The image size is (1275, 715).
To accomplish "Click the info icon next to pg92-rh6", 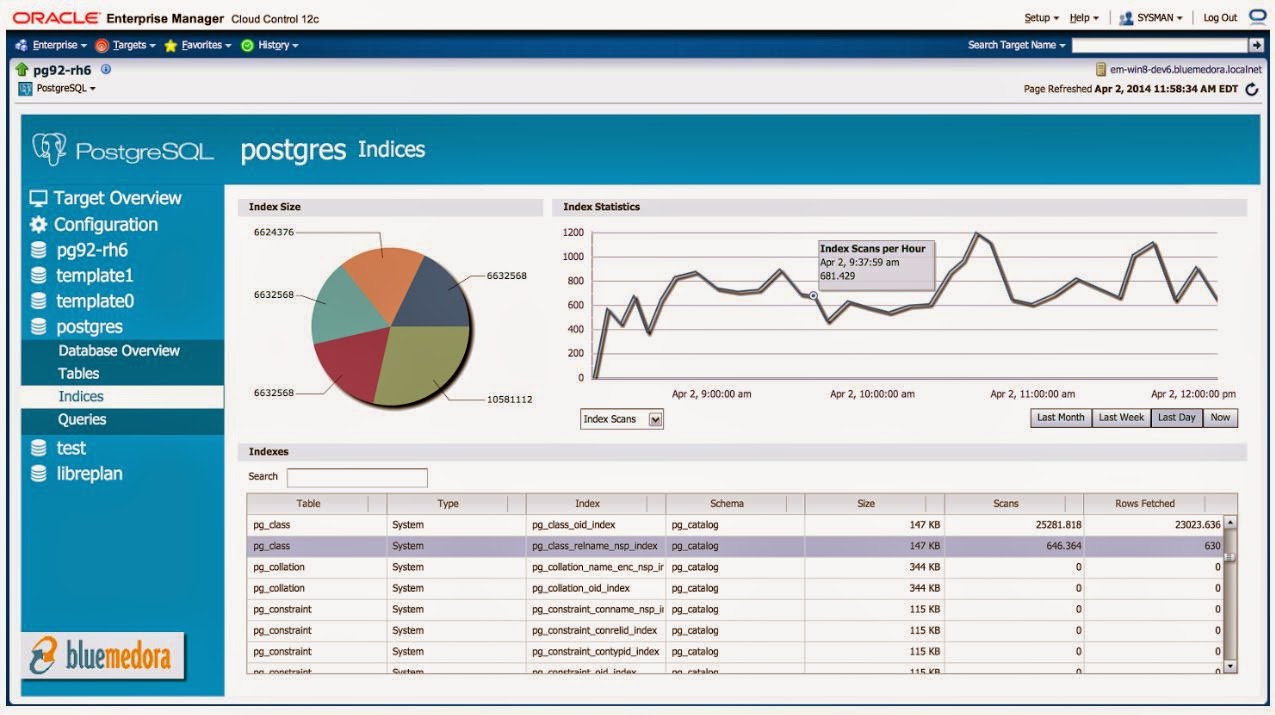I will 106,69.
